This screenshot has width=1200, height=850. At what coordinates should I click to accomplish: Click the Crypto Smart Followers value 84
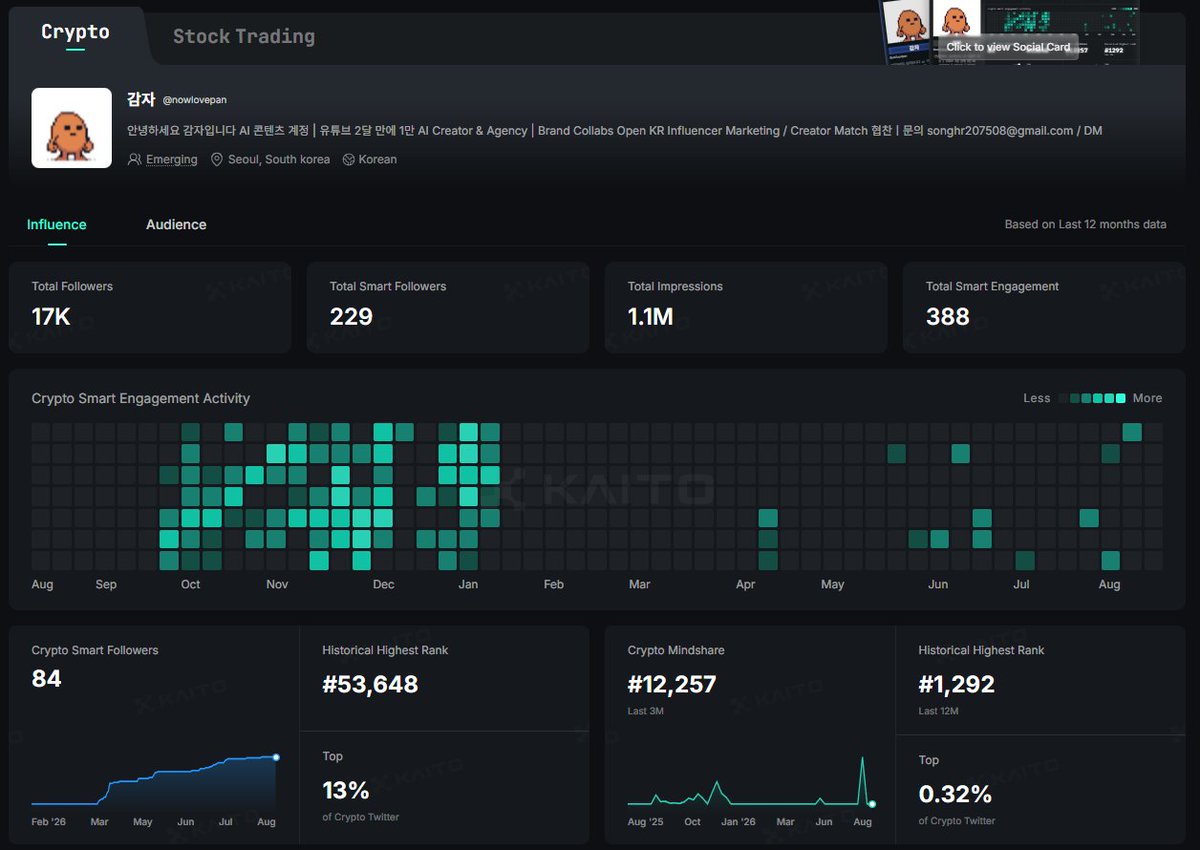(x=47, y=679)
